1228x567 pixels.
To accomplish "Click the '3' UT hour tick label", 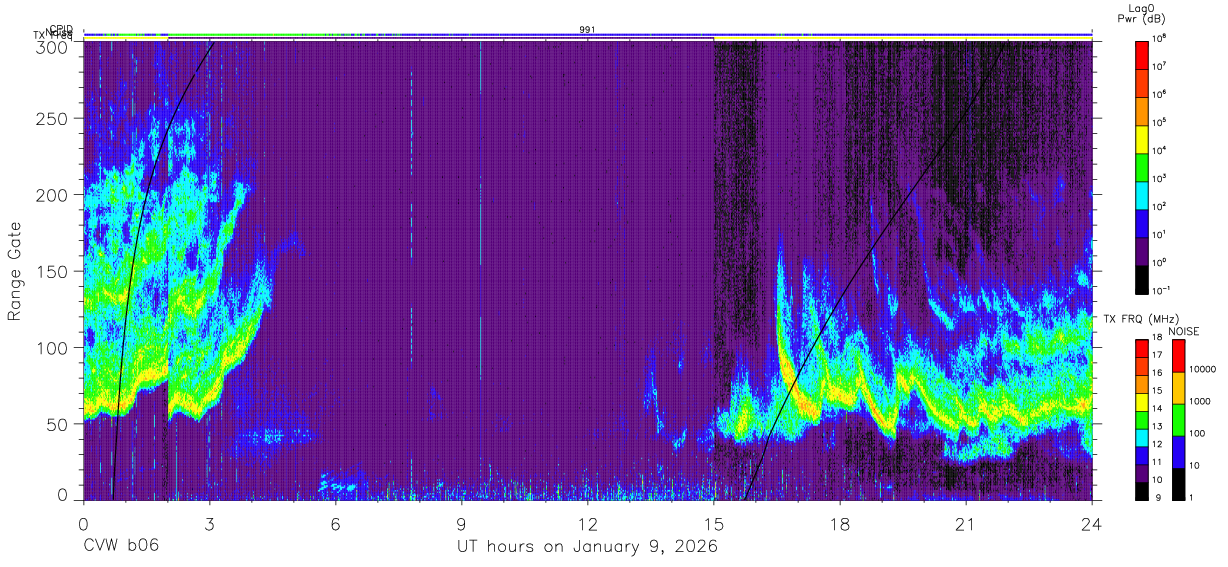I will tap(209, 523).
